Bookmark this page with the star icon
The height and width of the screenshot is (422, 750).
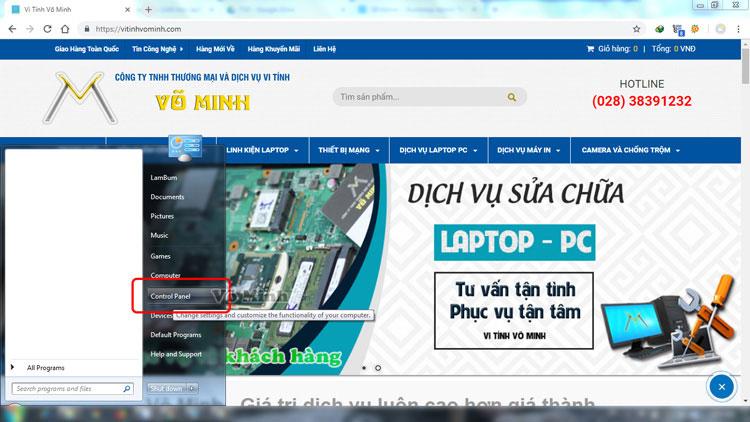tap(636, 29)
